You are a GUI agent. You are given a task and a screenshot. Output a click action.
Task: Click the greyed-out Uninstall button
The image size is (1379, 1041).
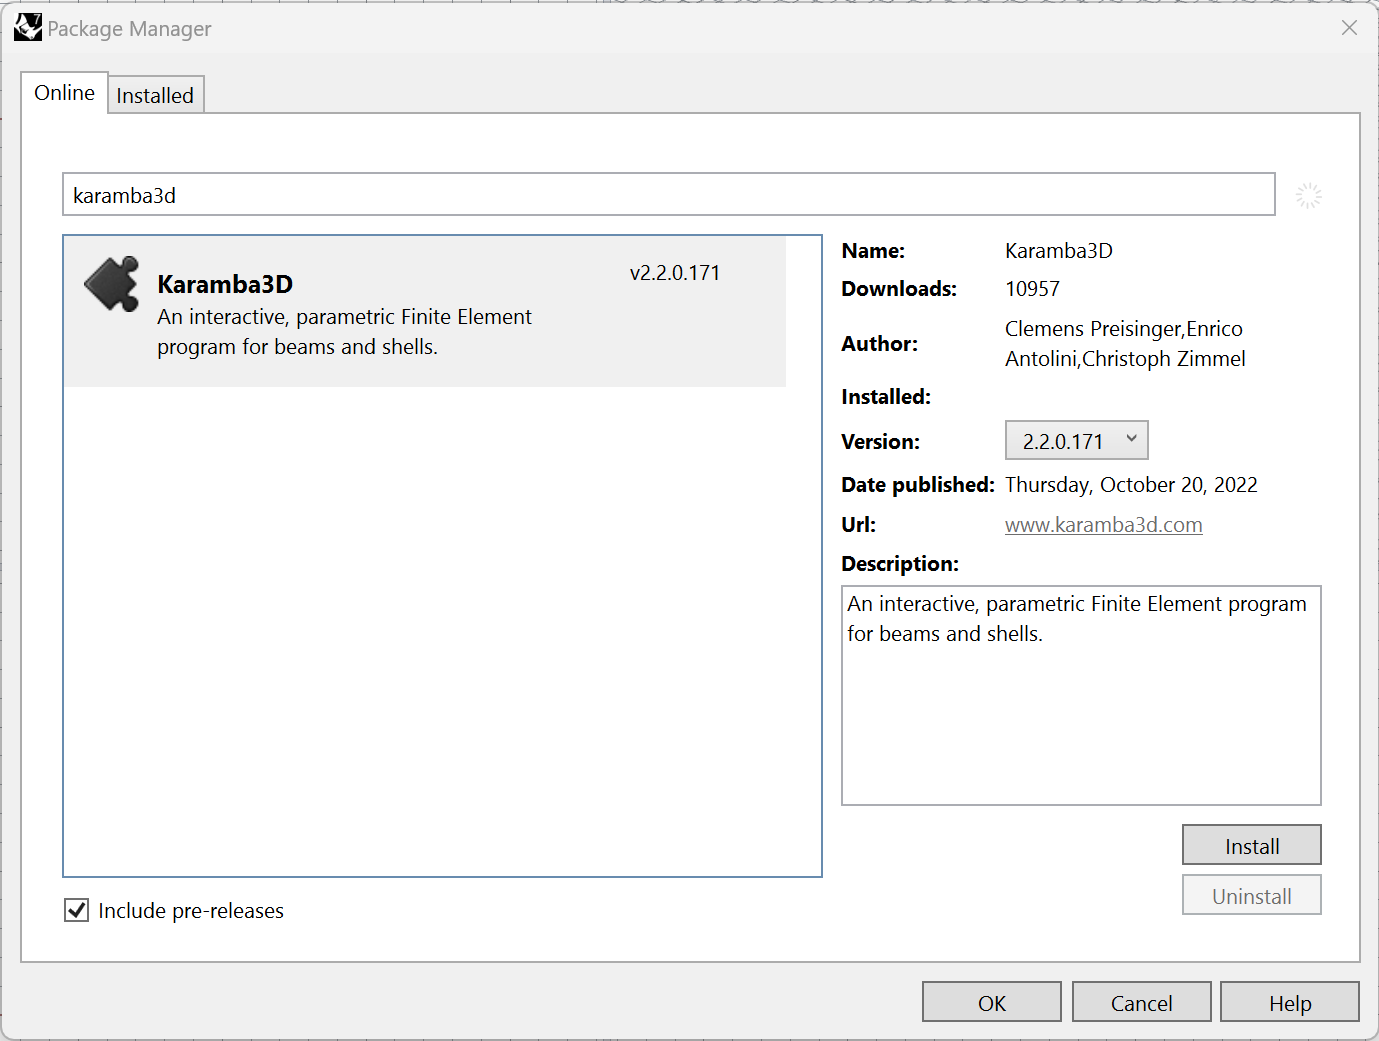pos(1251,896)
